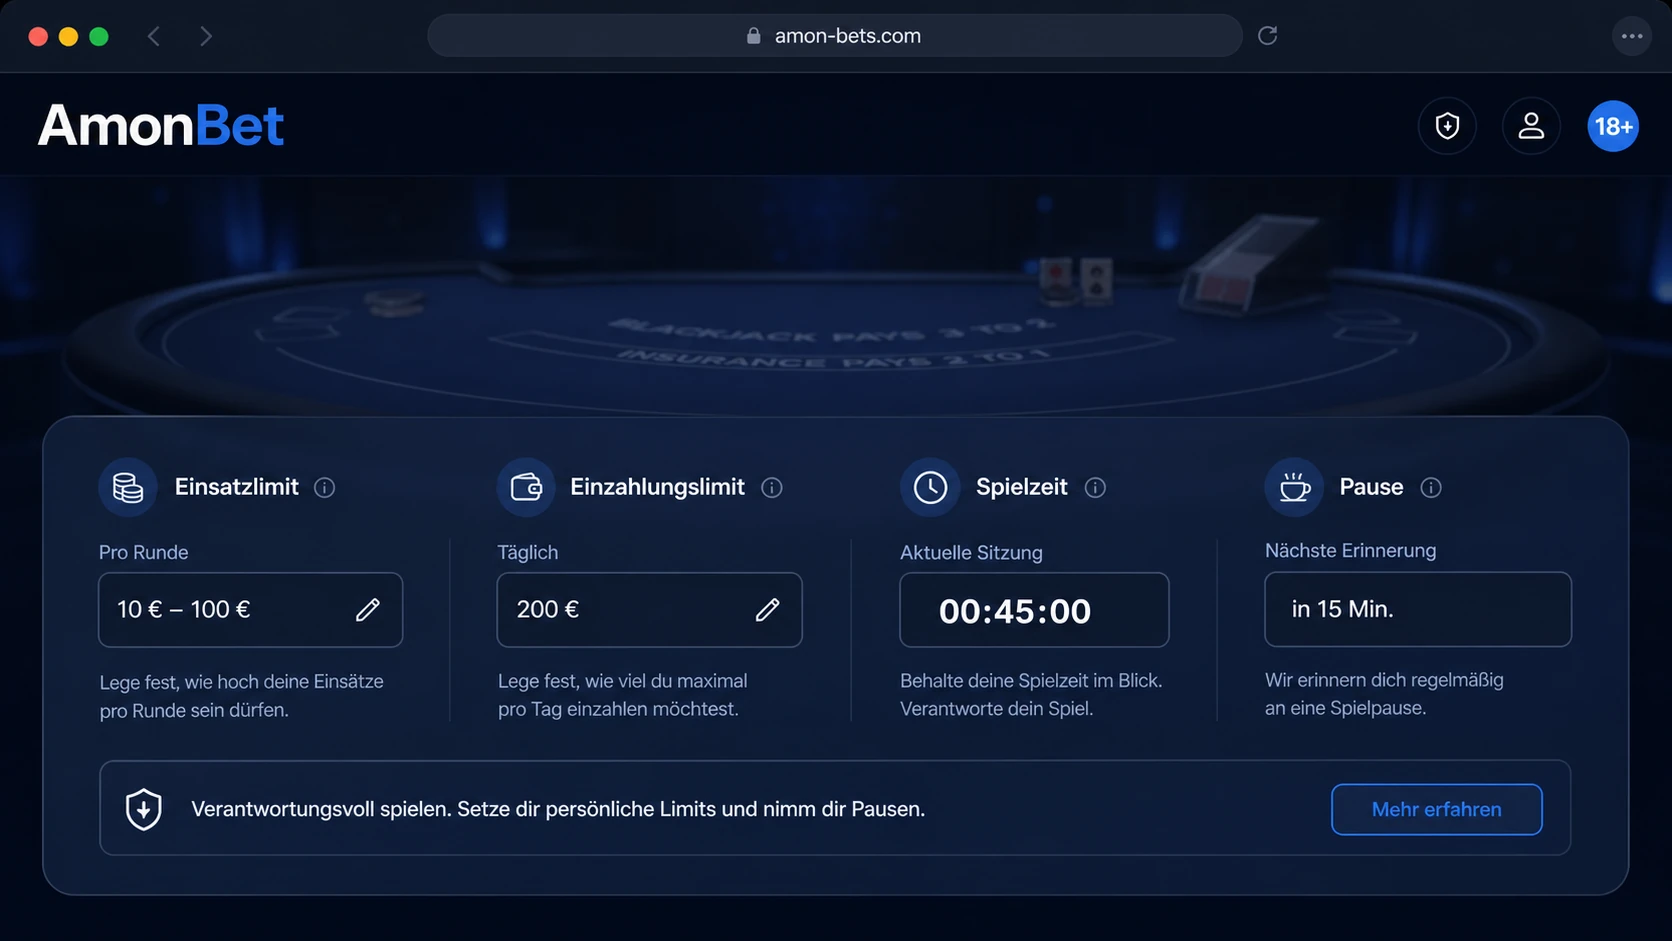This screenshot has width=1672, height=941.
Task: Click the 'Täglich' label
Action: (528, 552)
